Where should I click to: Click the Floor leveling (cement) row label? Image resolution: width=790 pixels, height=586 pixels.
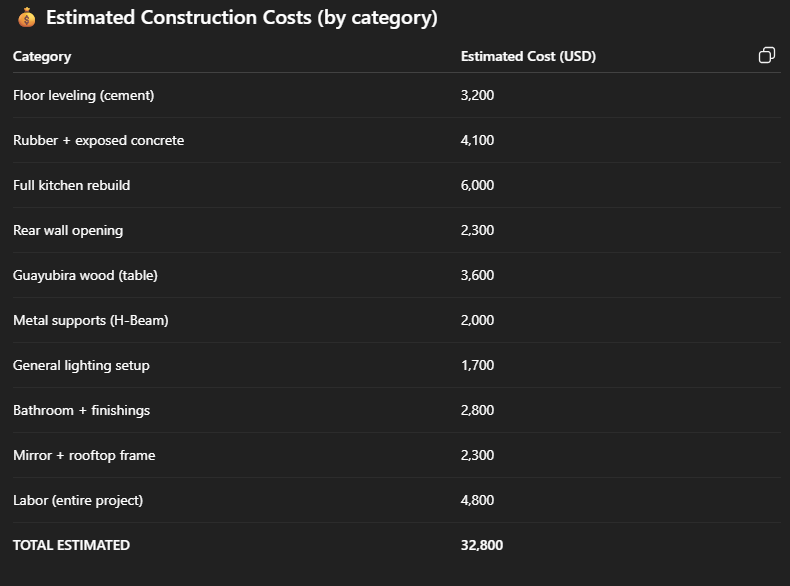(x=84, y=95)
